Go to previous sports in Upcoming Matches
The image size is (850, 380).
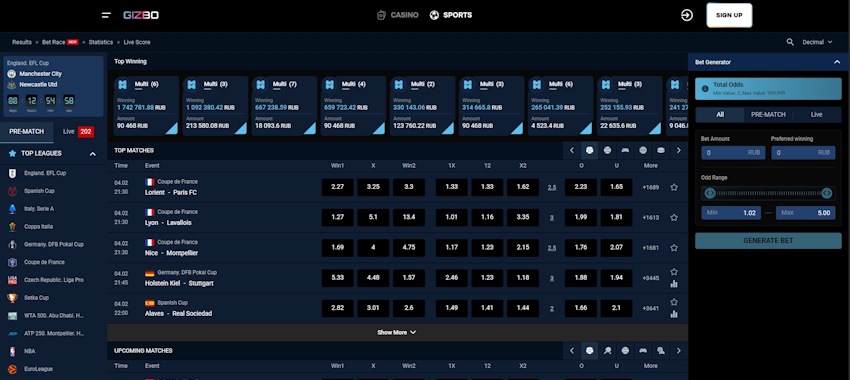571,351
